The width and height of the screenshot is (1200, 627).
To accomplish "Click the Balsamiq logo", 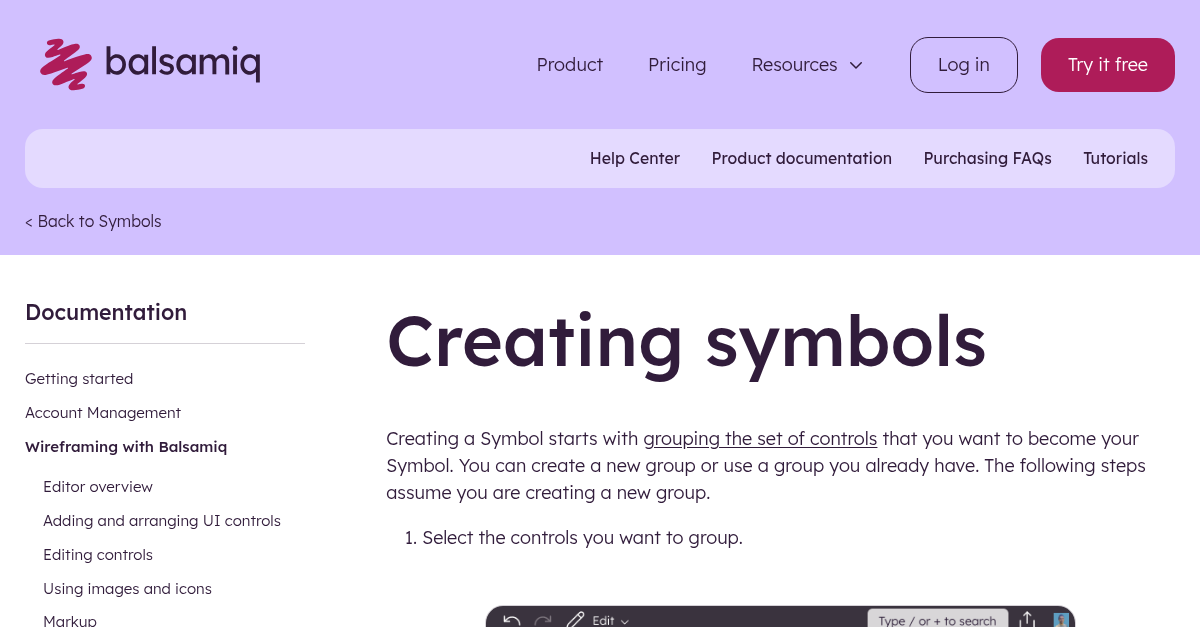I will pyautogui.click(x=149, y=64).
